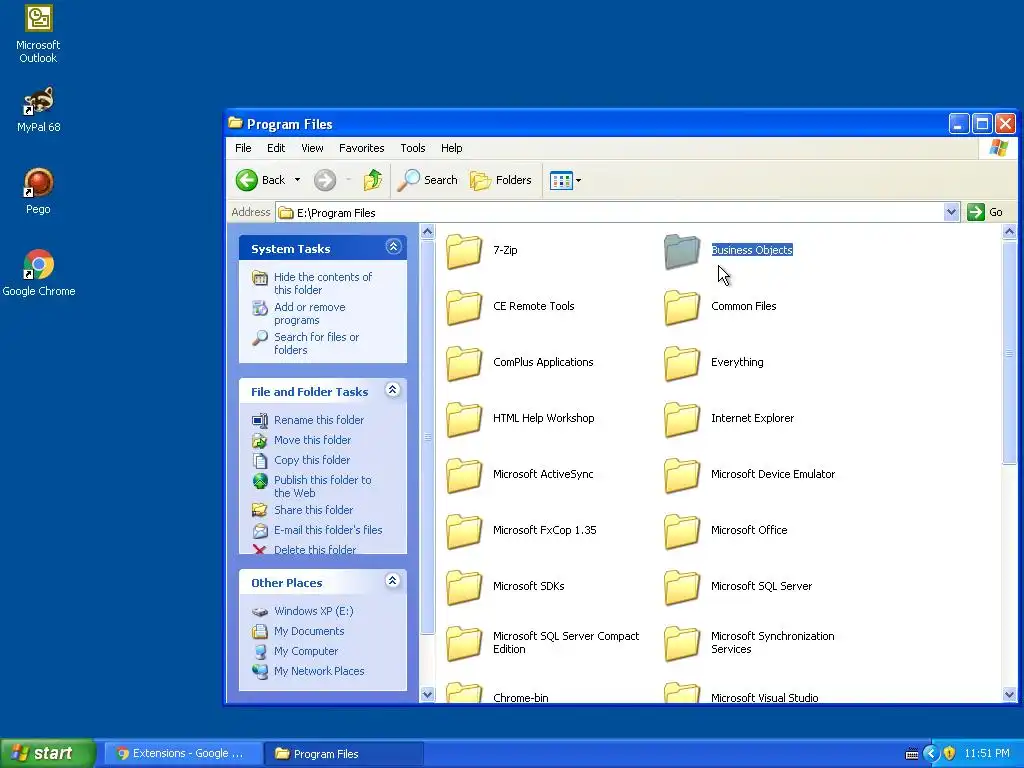Click the task pane scroll up arrow

[x=428, y=231]
